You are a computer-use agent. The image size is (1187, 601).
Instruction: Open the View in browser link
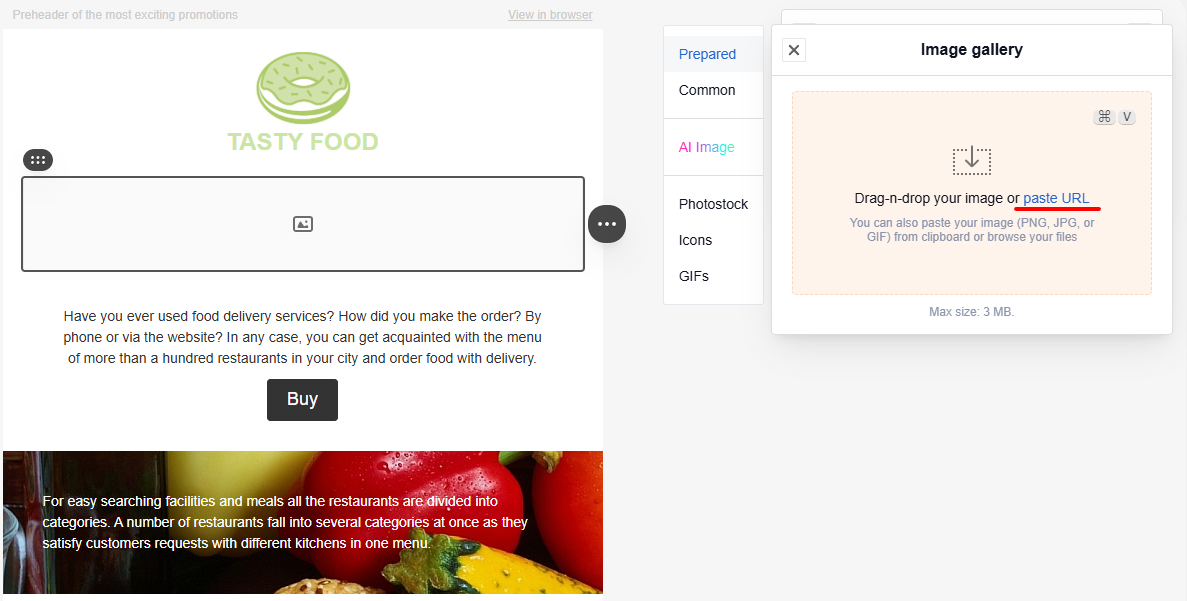[x=550, y=14]
